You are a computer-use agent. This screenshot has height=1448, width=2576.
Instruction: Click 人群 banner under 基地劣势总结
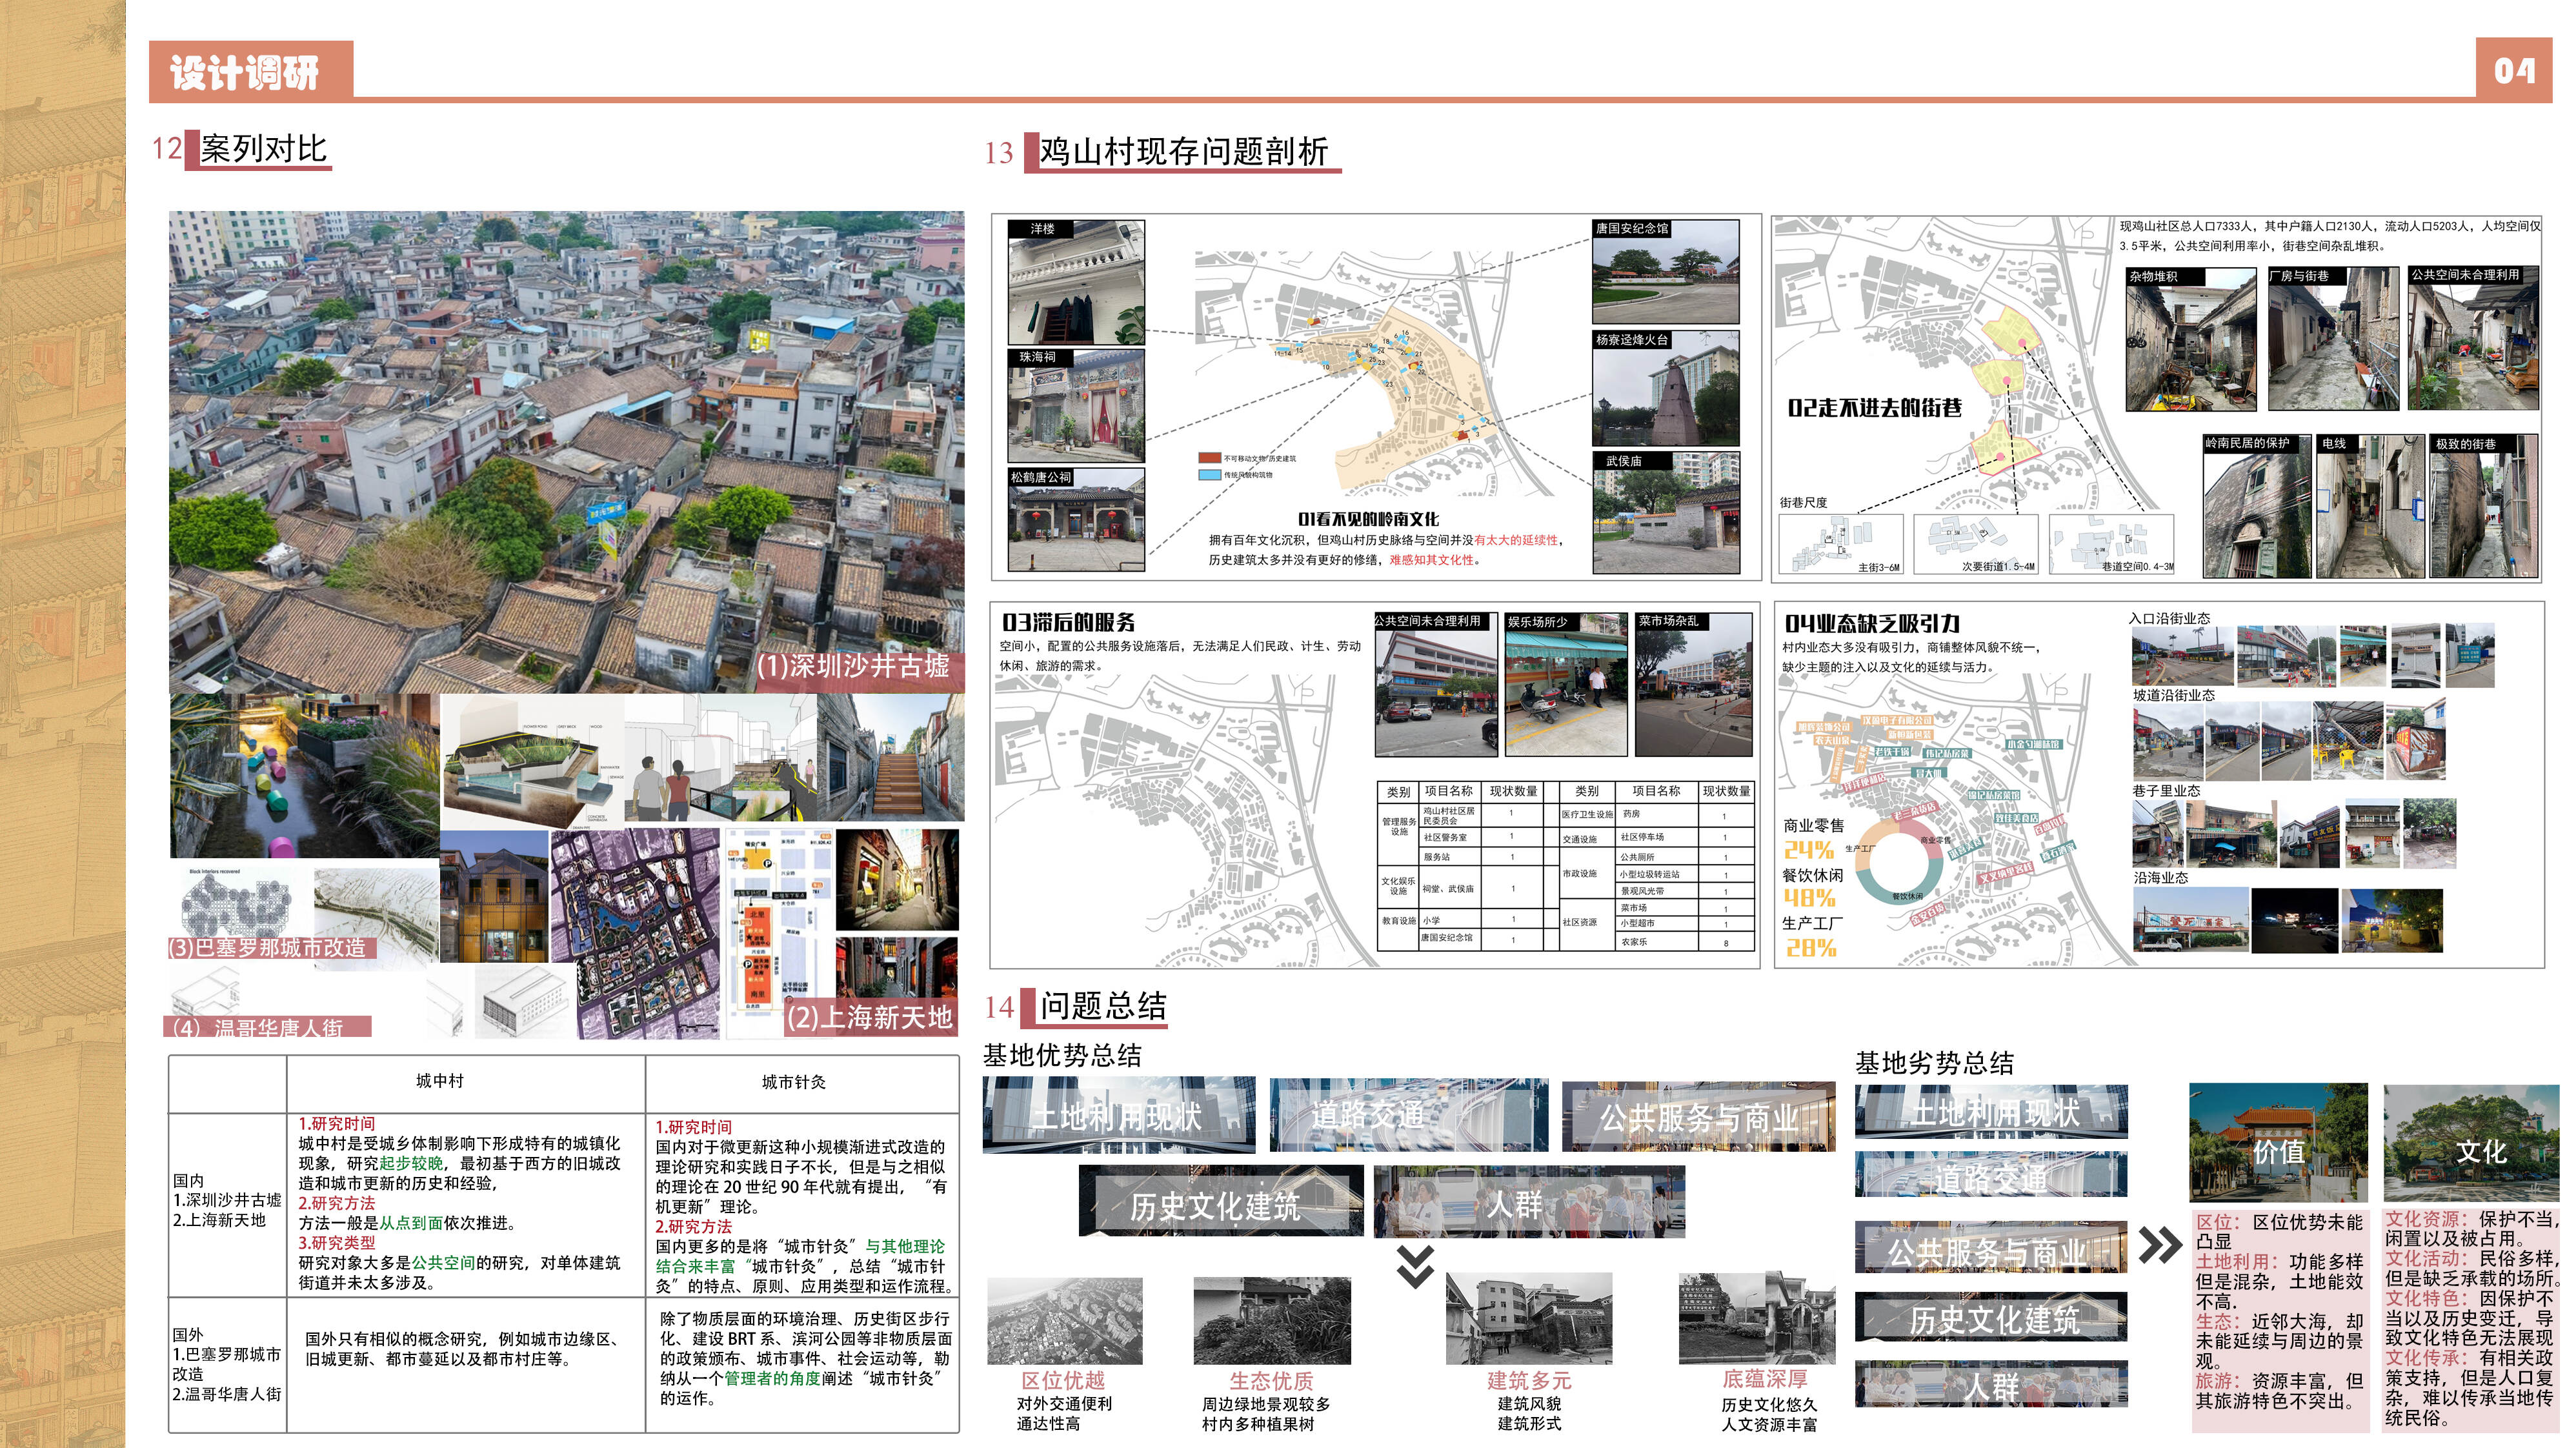1990,1385
